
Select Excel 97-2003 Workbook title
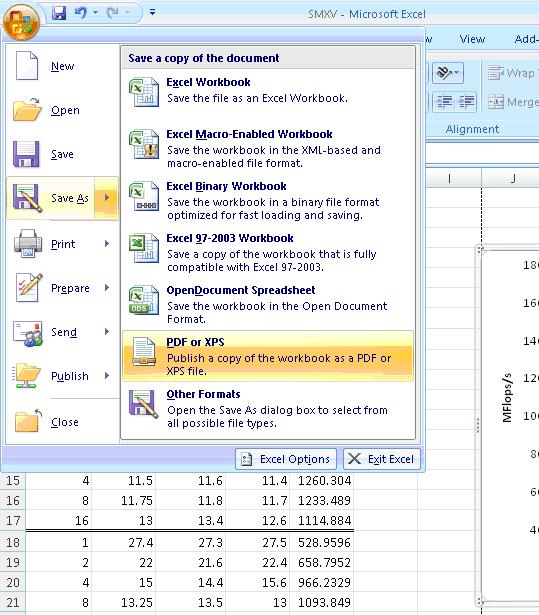[230, 238]
